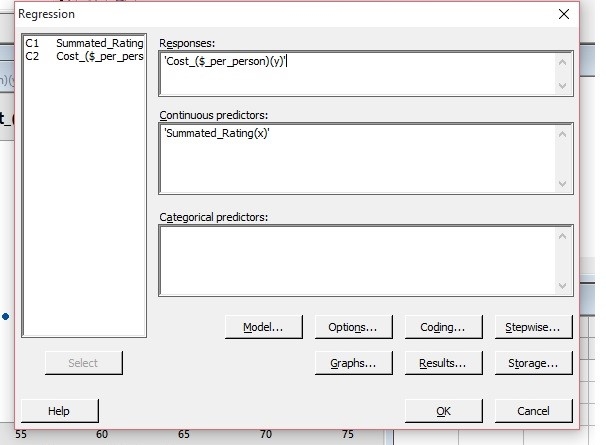Image resolution: width=606 pixels, height=445 pixels.
Task: Cancel the Regression dialog
Action: (533, 411)
